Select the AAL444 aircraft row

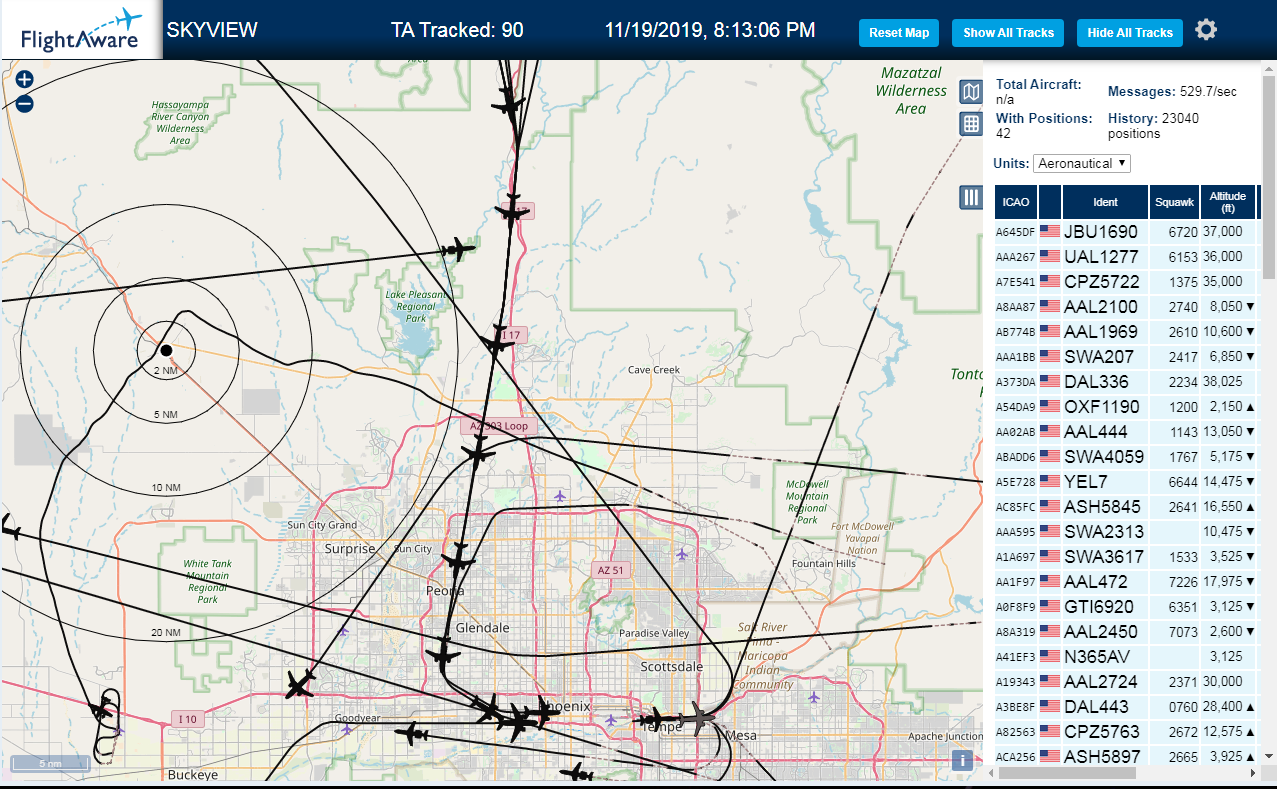point(1126,432)
